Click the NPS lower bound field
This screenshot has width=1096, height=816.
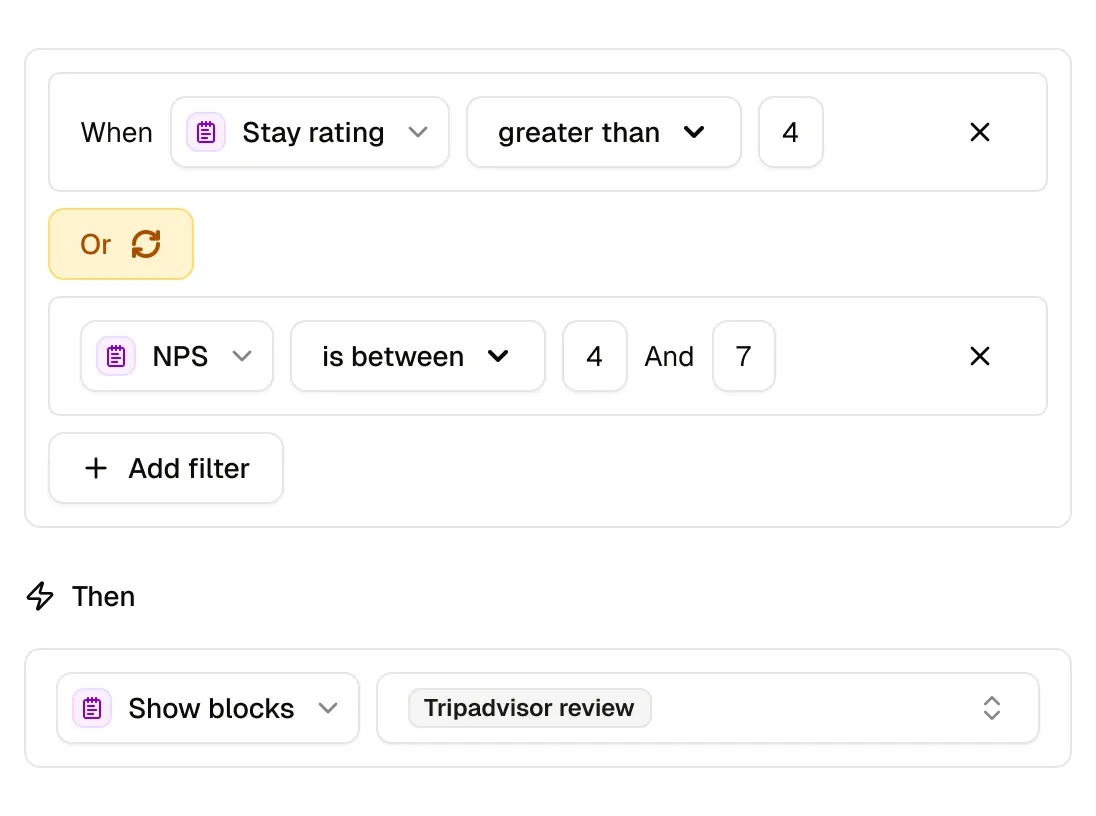(x=595, y=356)
